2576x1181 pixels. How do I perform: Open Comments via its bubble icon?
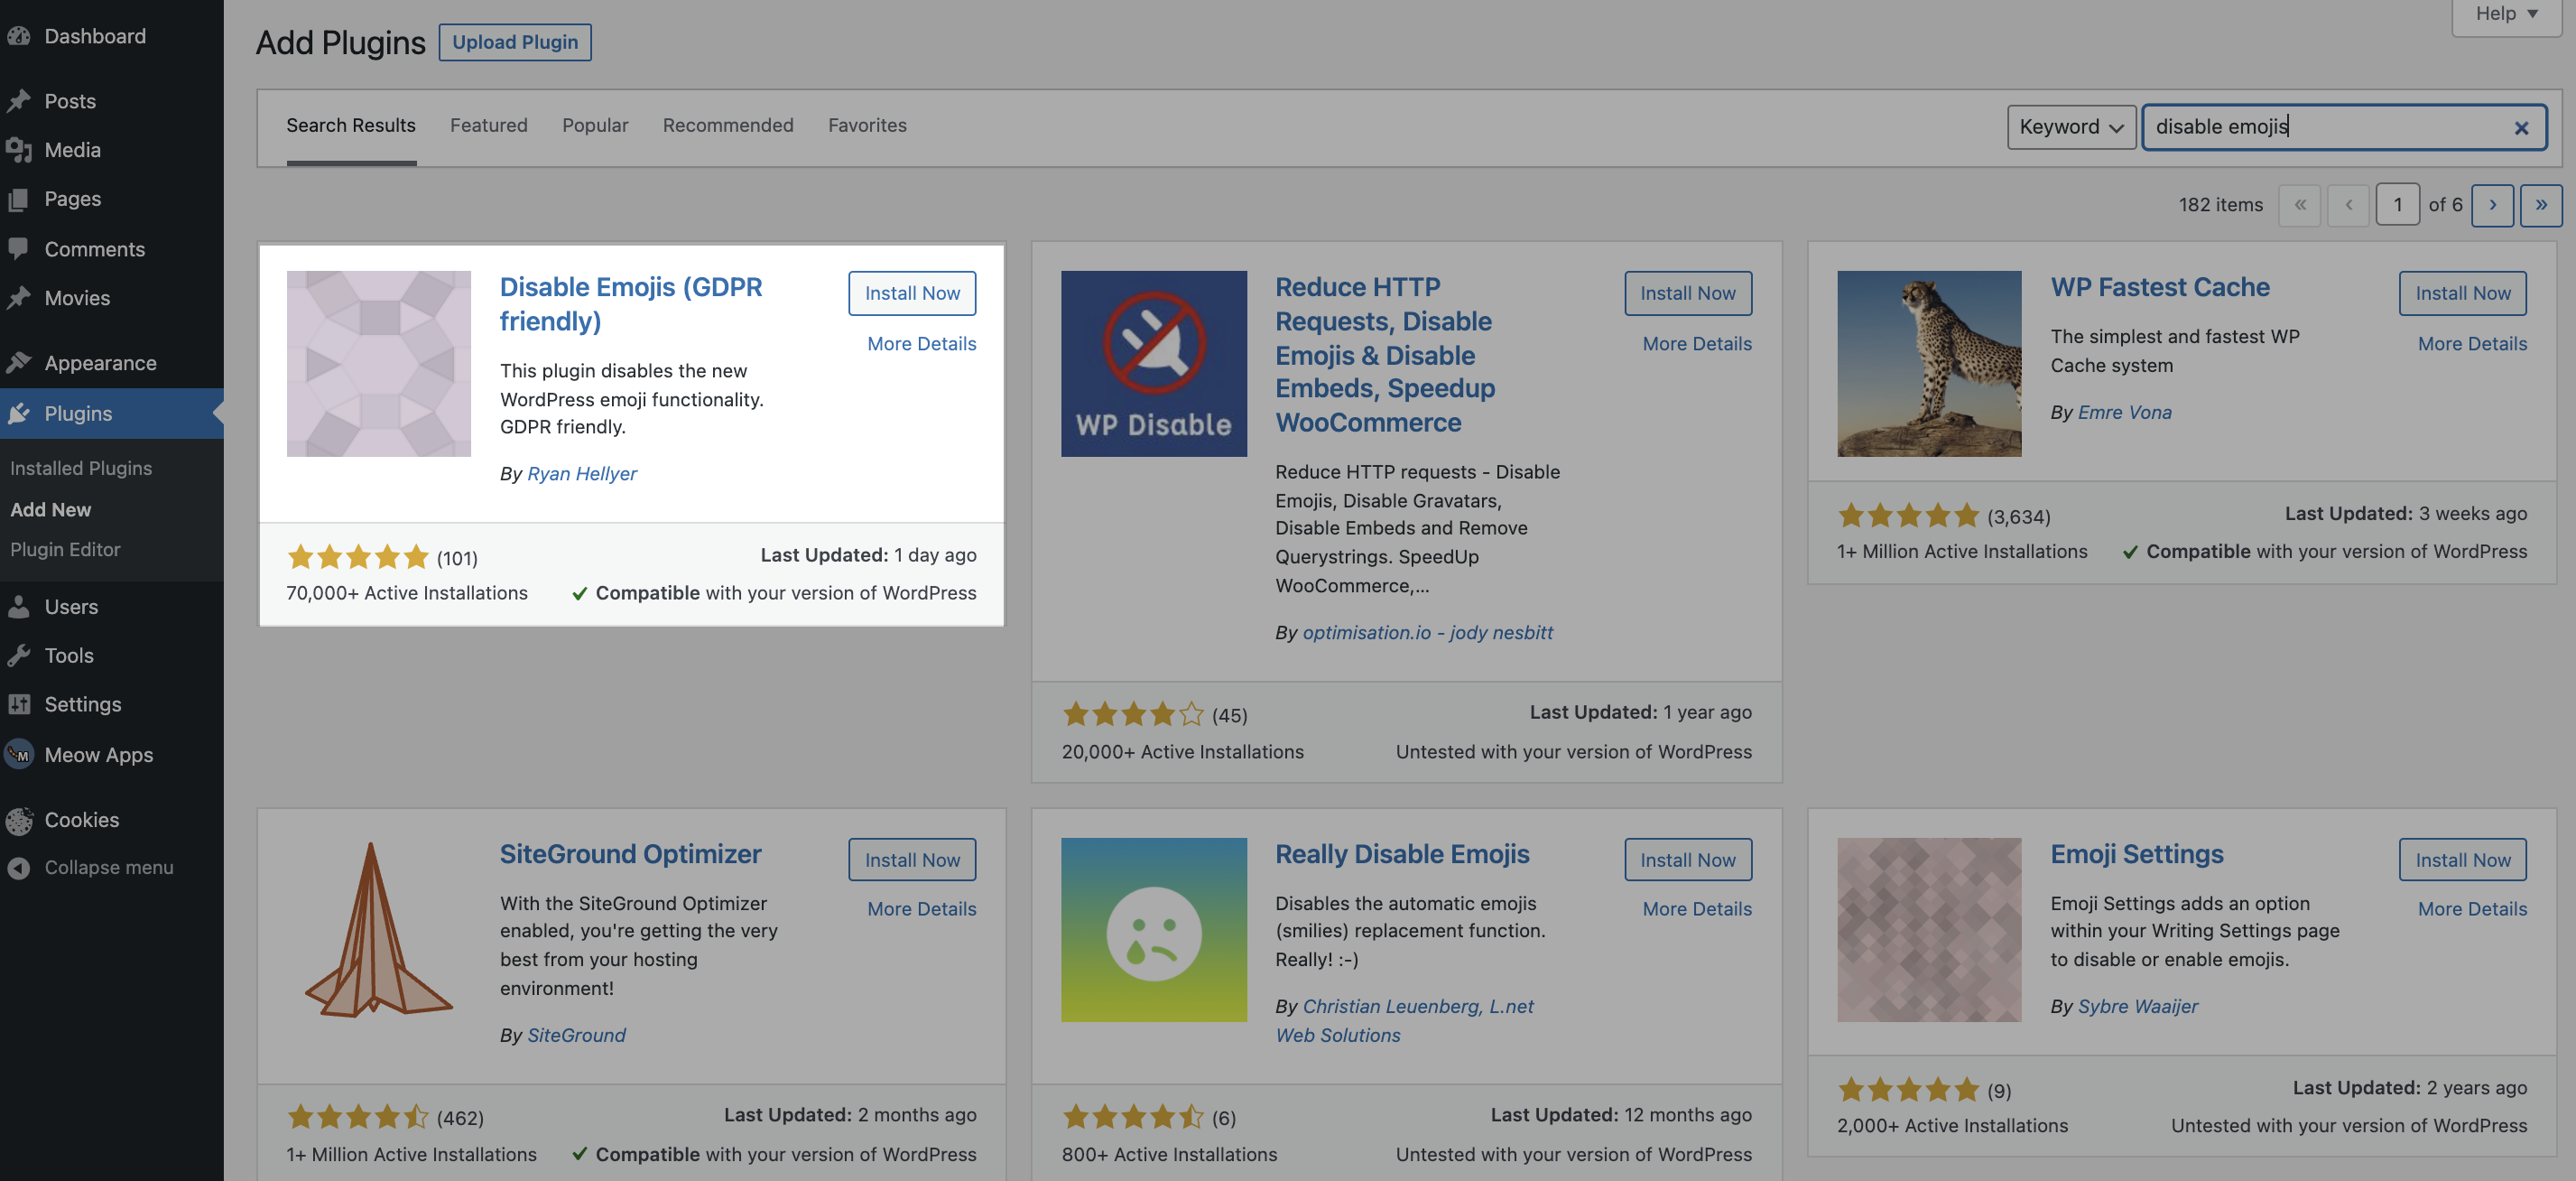pos(18,248)
